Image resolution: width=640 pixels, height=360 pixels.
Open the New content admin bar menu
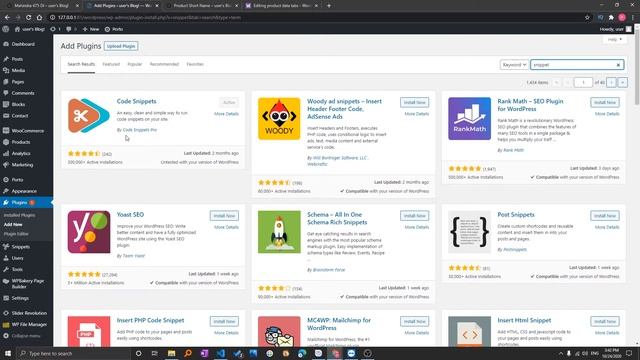coord(91,29)
